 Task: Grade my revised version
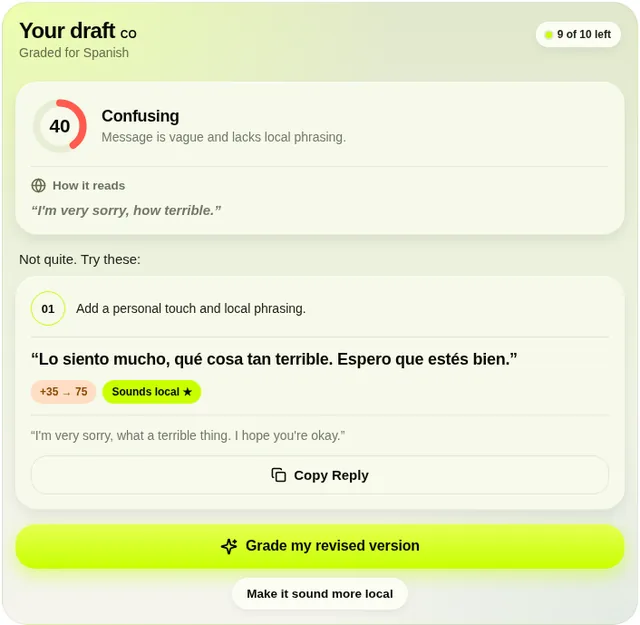tap(320, 546)
